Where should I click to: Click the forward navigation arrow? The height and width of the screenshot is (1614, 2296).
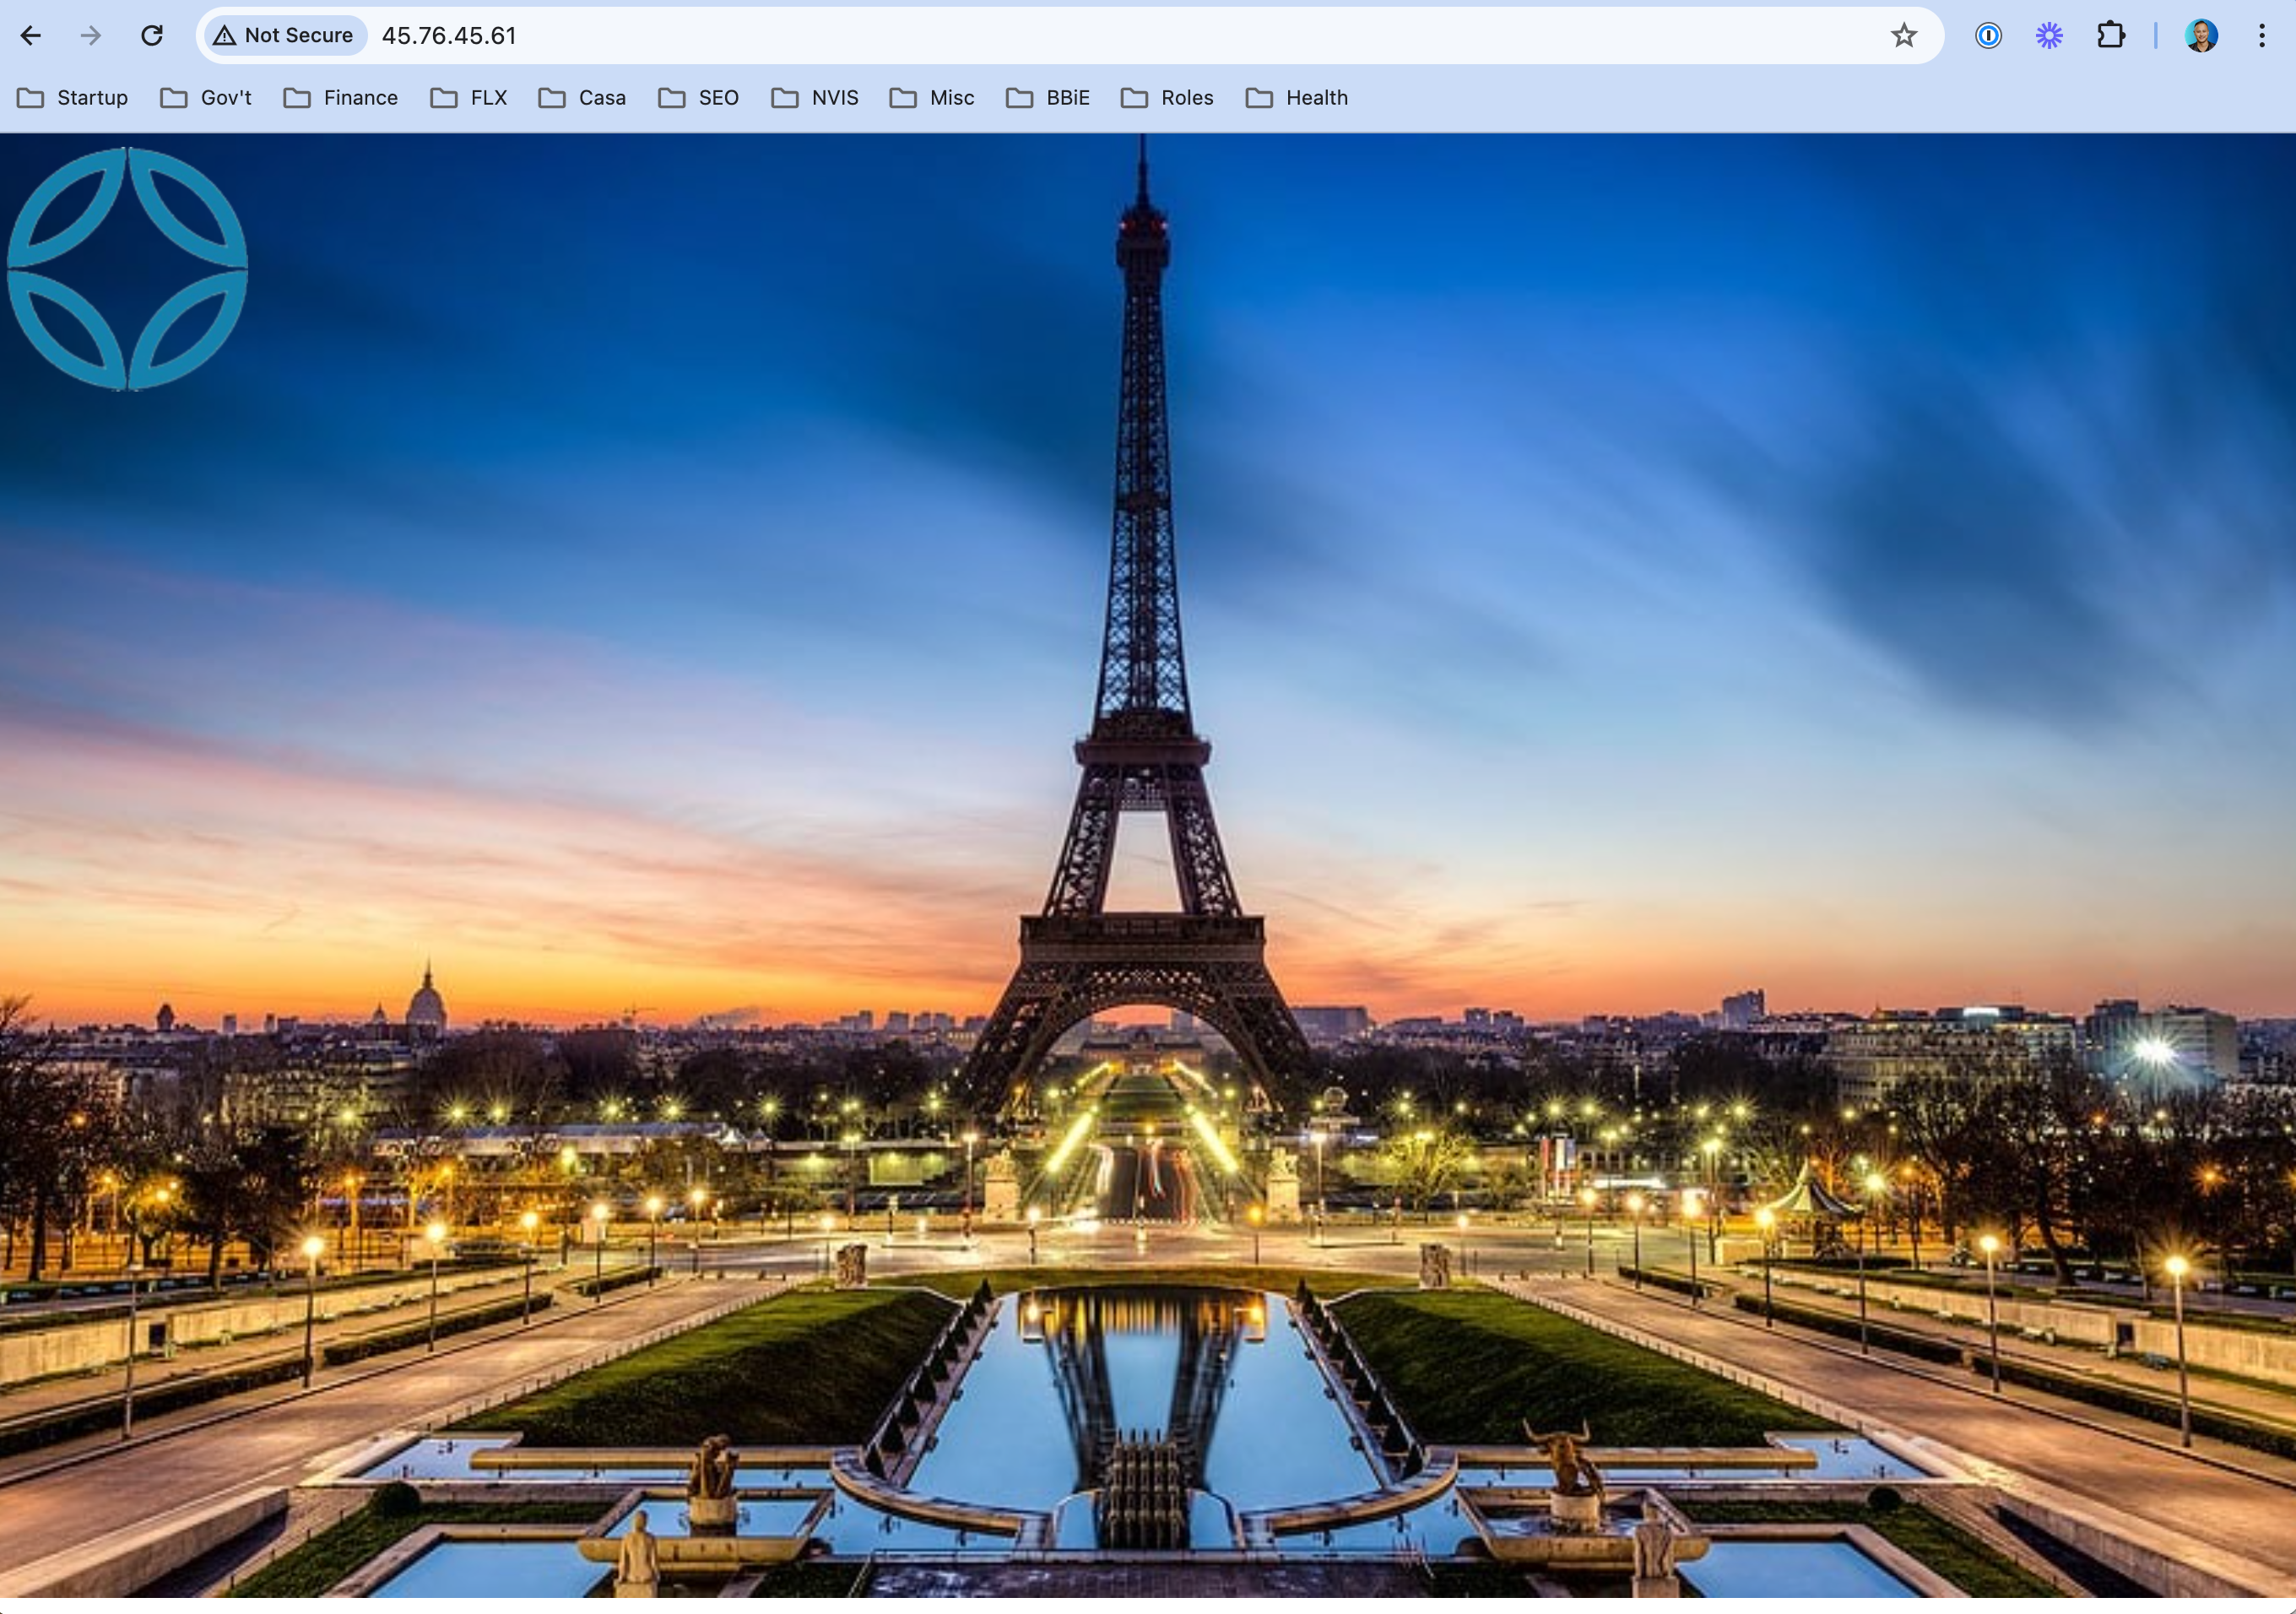click(x=91, y=36)
